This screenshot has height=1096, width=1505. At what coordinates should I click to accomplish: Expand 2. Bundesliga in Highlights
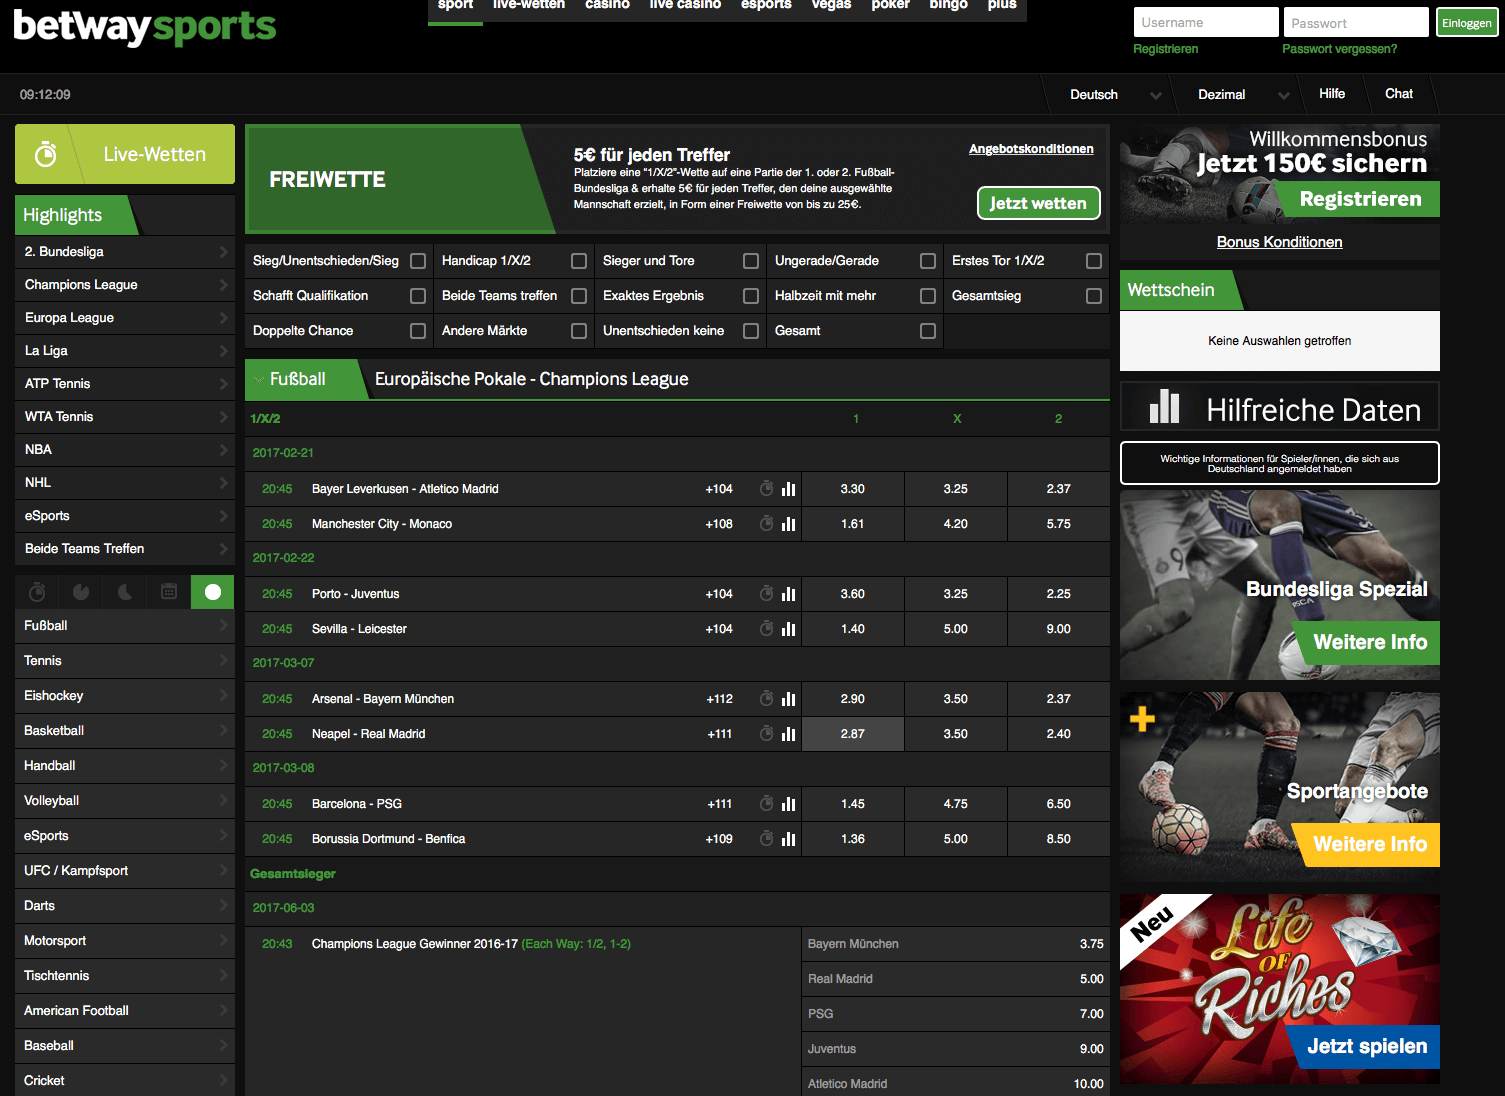coord(125,252)
